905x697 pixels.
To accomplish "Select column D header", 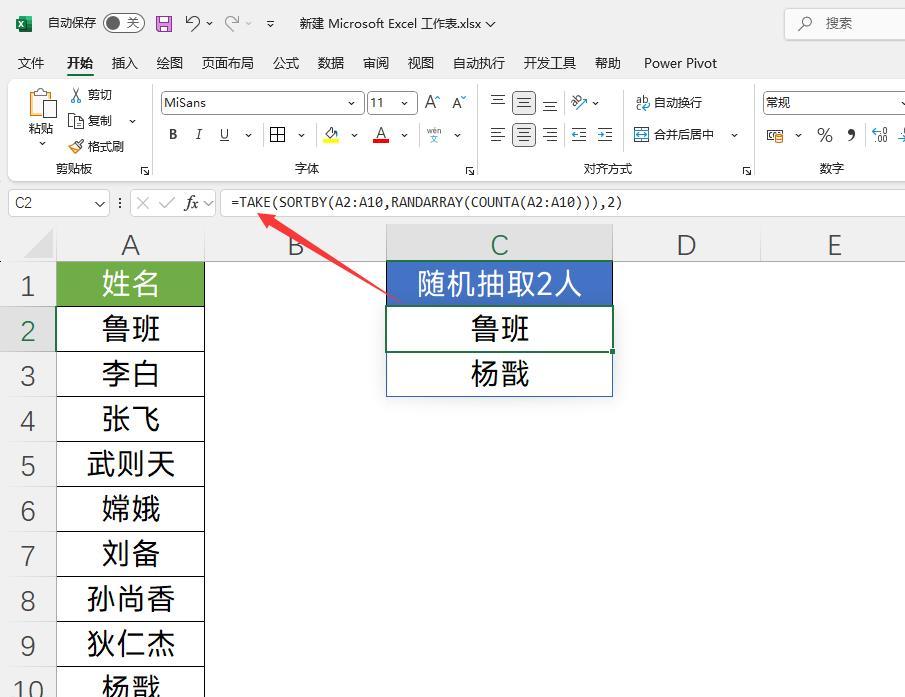I will 686,244.
